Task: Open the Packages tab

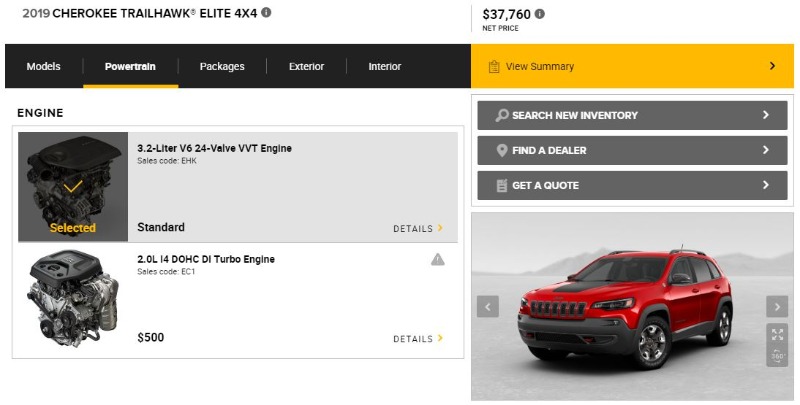Action: pyautogui.click(x=222, y=67)
